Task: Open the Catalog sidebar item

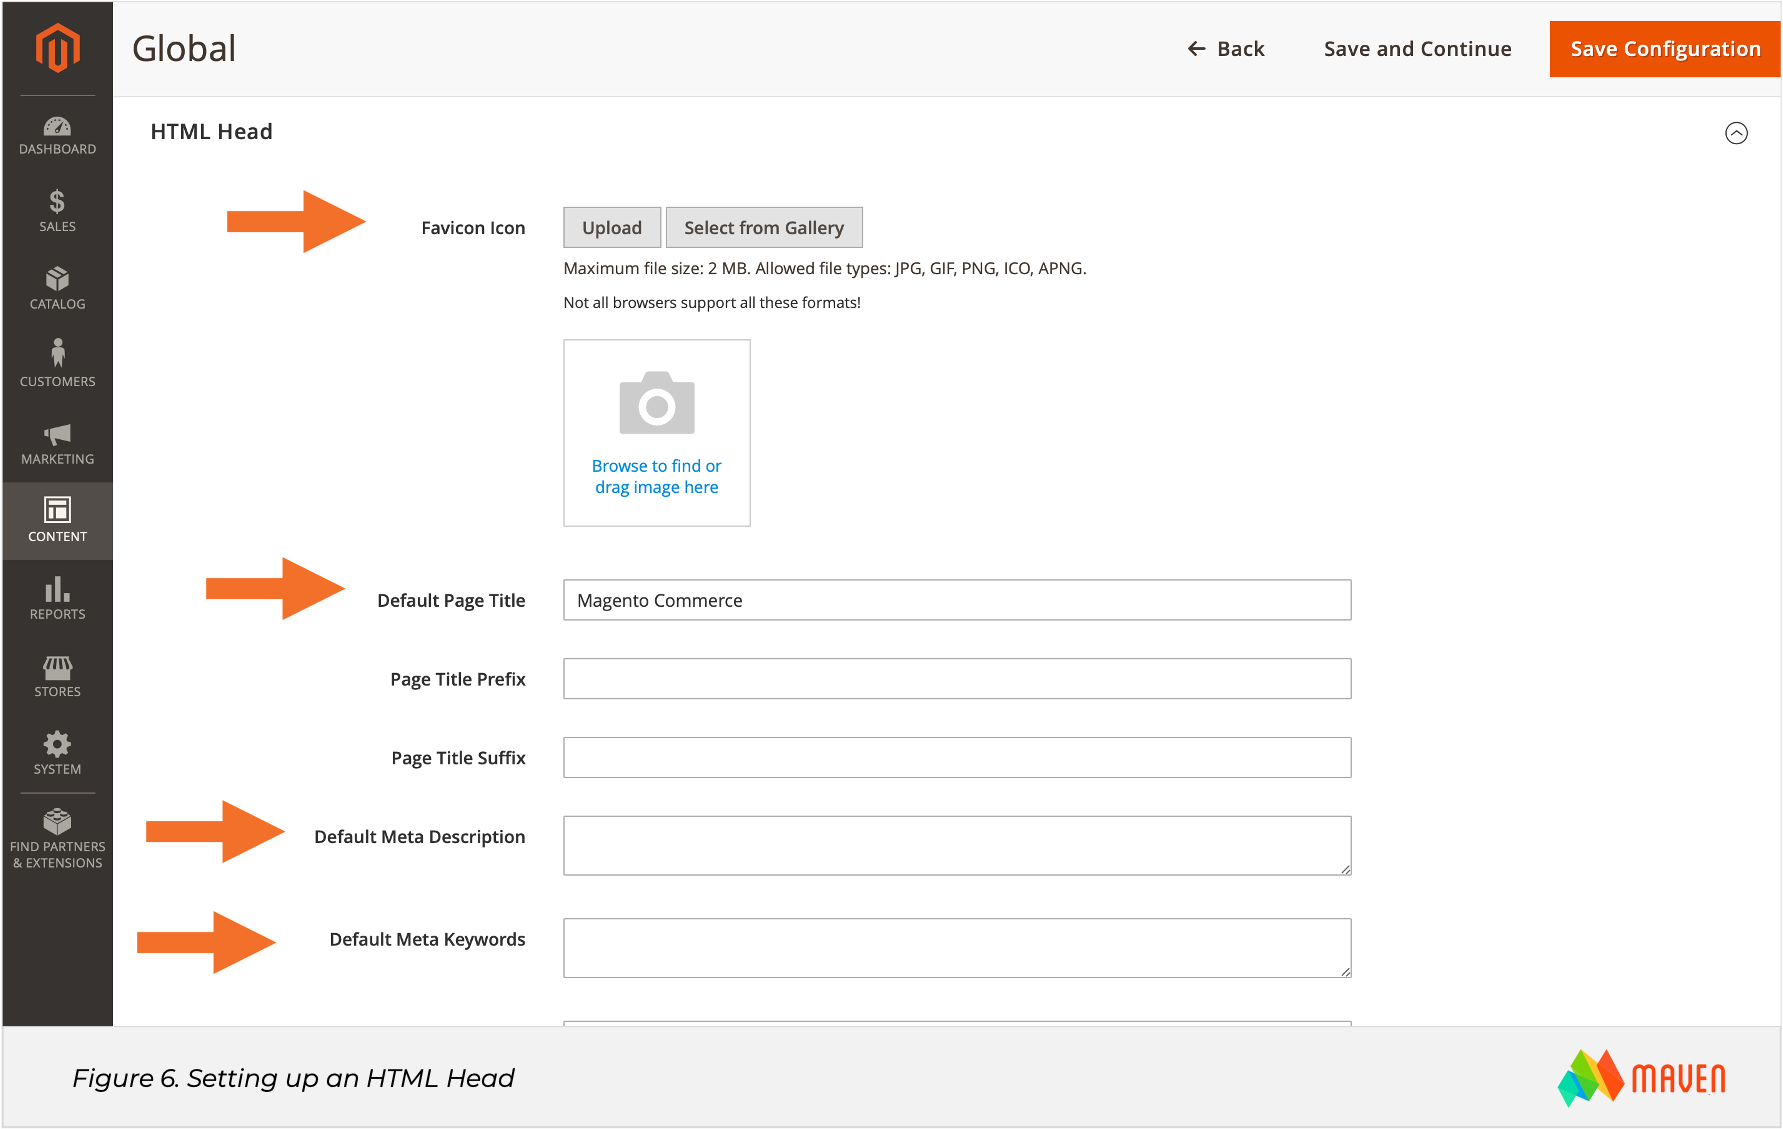Action: coord(57,288)
